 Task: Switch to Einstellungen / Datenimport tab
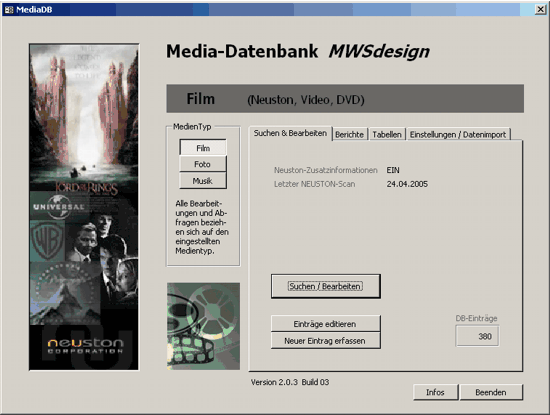point(458,134)
